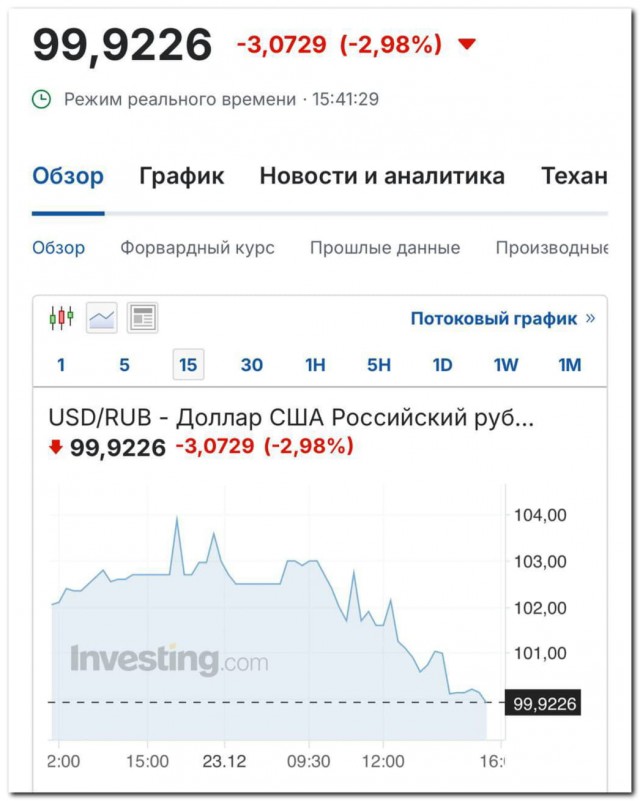The image size is (640, 801).
Task: Click the real-time clock icon
Action: (x=41, y=99)
